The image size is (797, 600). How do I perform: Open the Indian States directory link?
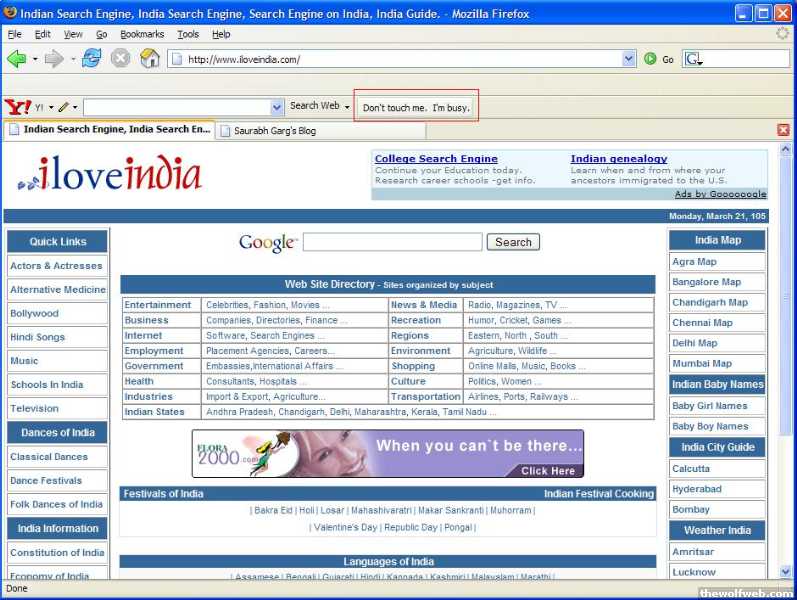[x=154, y=412]
